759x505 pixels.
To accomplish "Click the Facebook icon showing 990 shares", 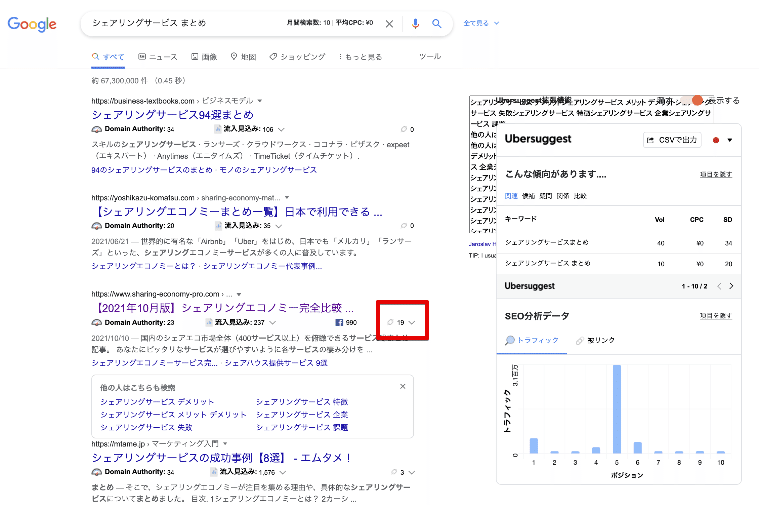I will point(339,322).
